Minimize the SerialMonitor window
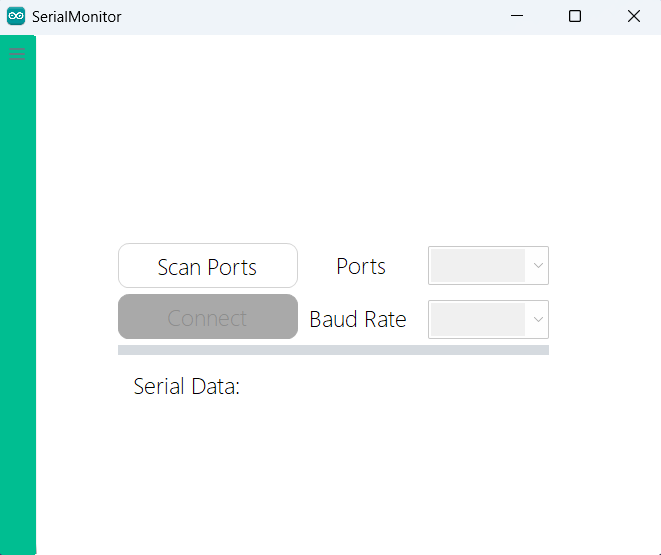This screenshot has width=661, height=555. (517, 16)
